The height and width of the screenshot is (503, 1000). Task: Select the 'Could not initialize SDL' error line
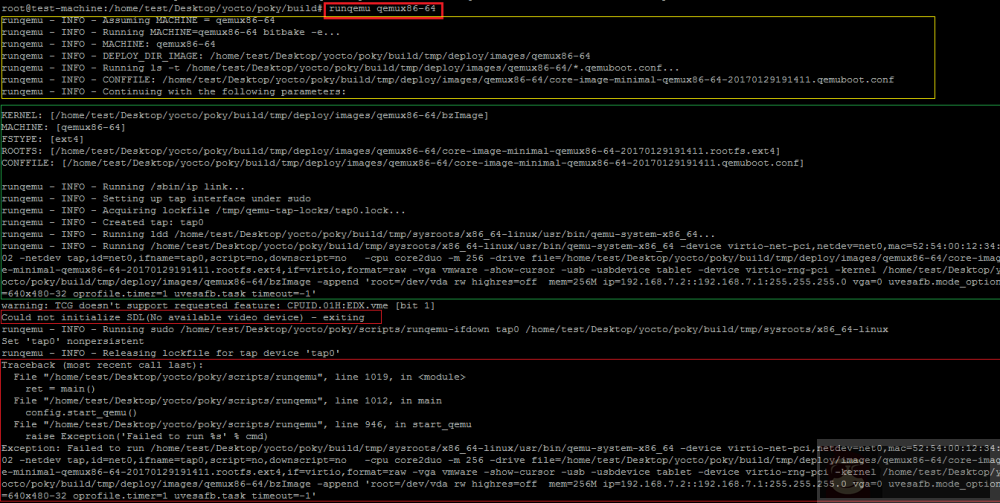(x=183, y=317)
